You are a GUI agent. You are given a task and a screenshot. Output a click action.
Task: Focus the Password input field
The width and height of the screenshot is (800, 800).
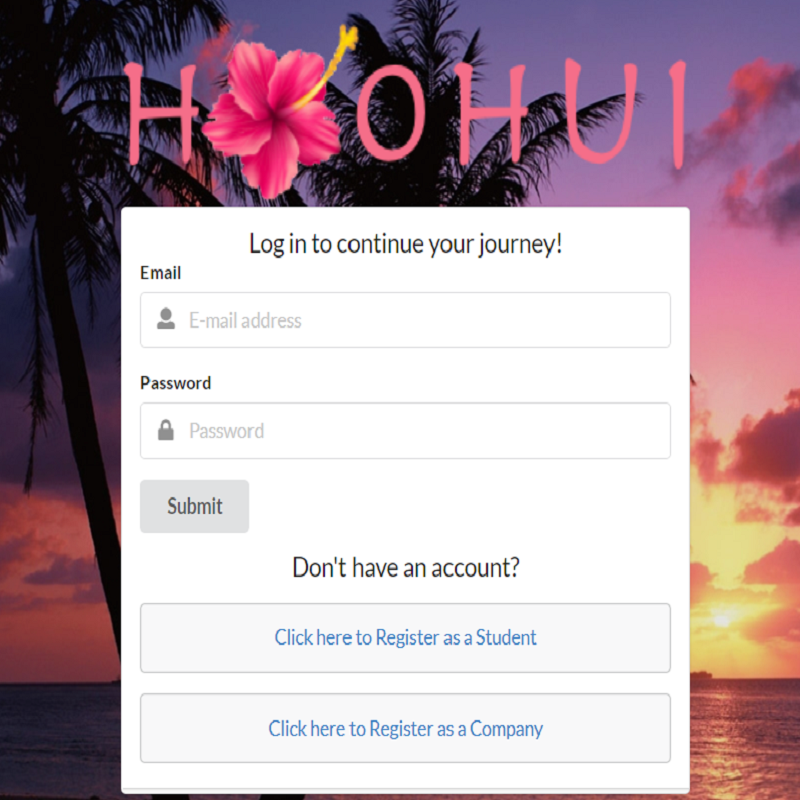pyautogui.click(x=405, y=431)
